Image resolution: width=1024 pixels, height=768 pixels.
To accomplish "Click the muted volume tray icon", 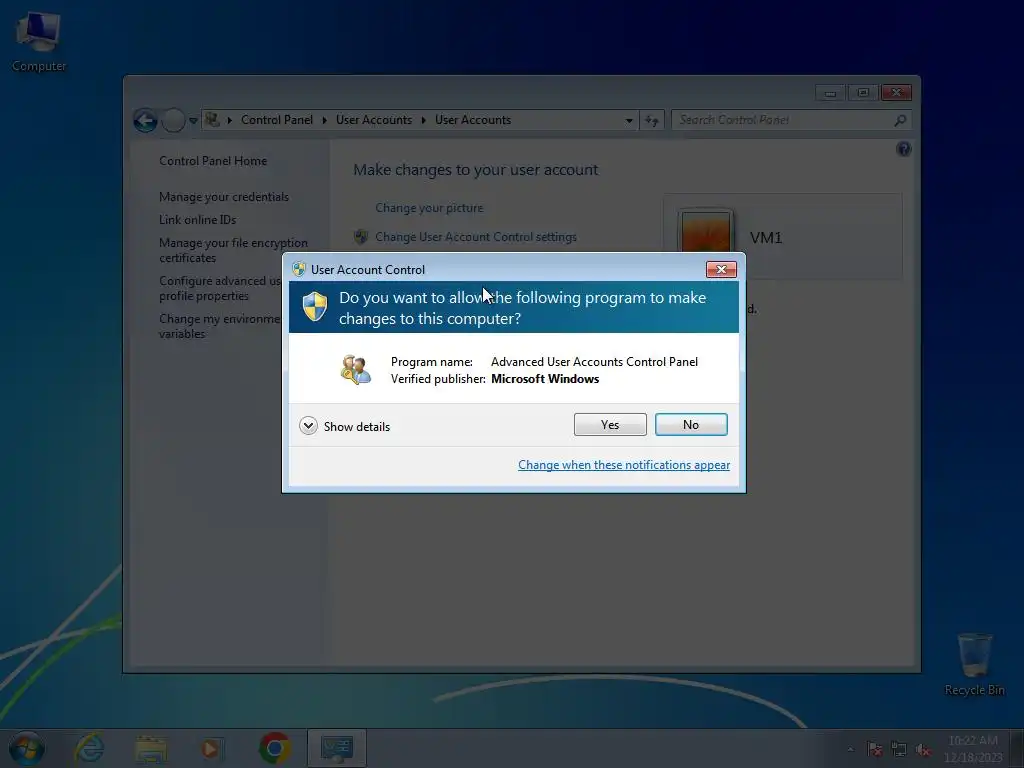I will [923, 749].
